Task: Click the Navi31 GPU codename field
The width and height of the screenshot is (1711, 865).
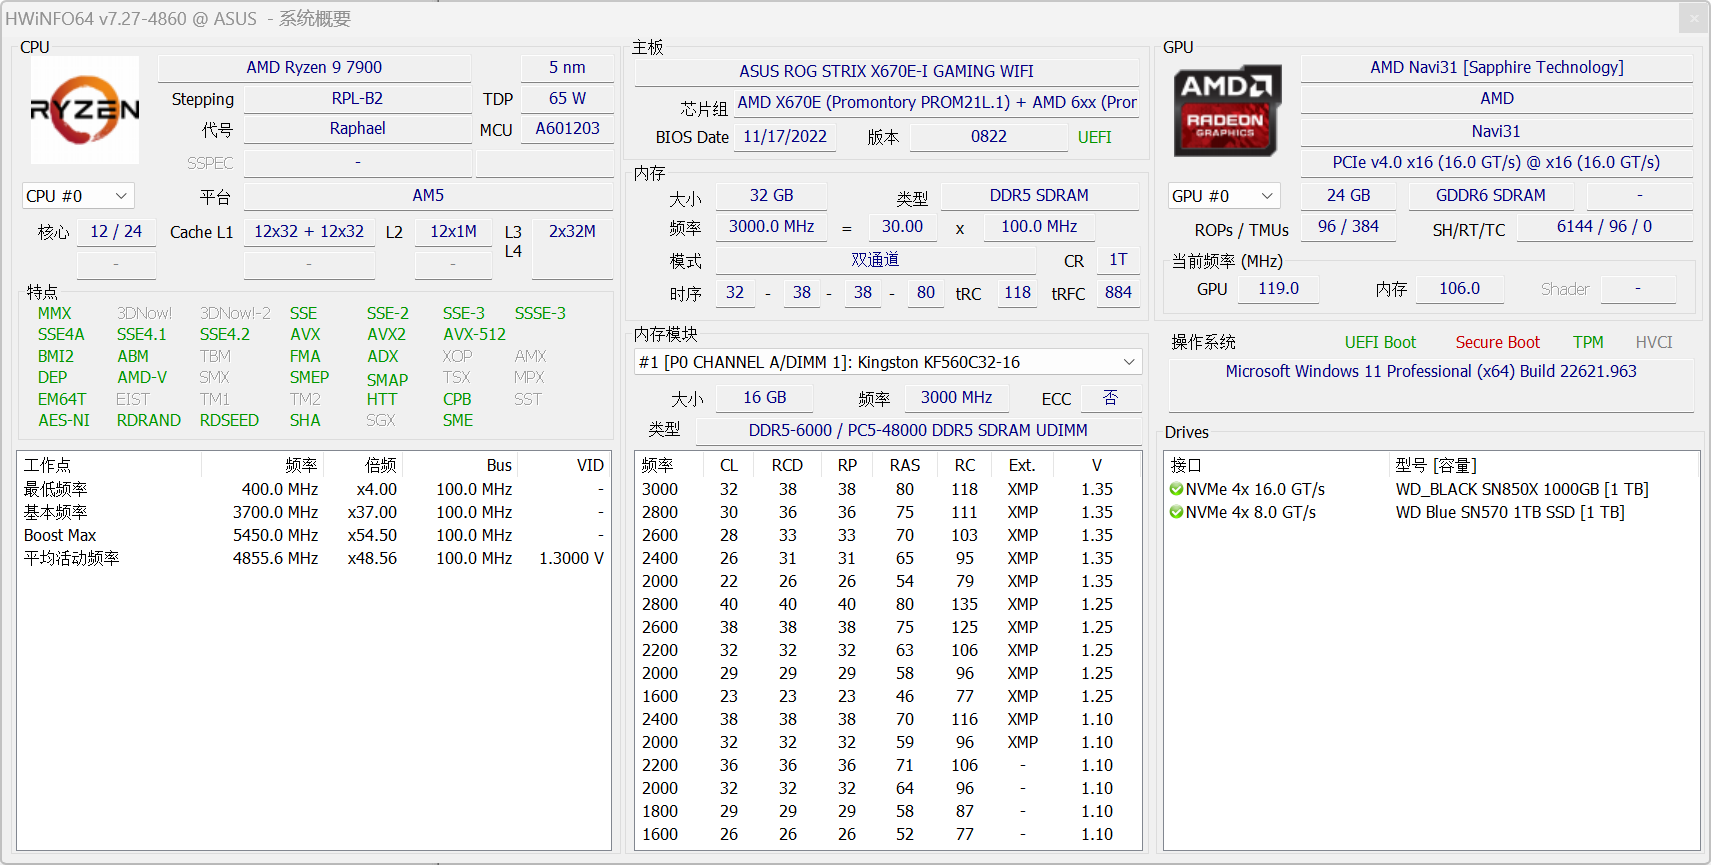Action: pos(1497,131)
